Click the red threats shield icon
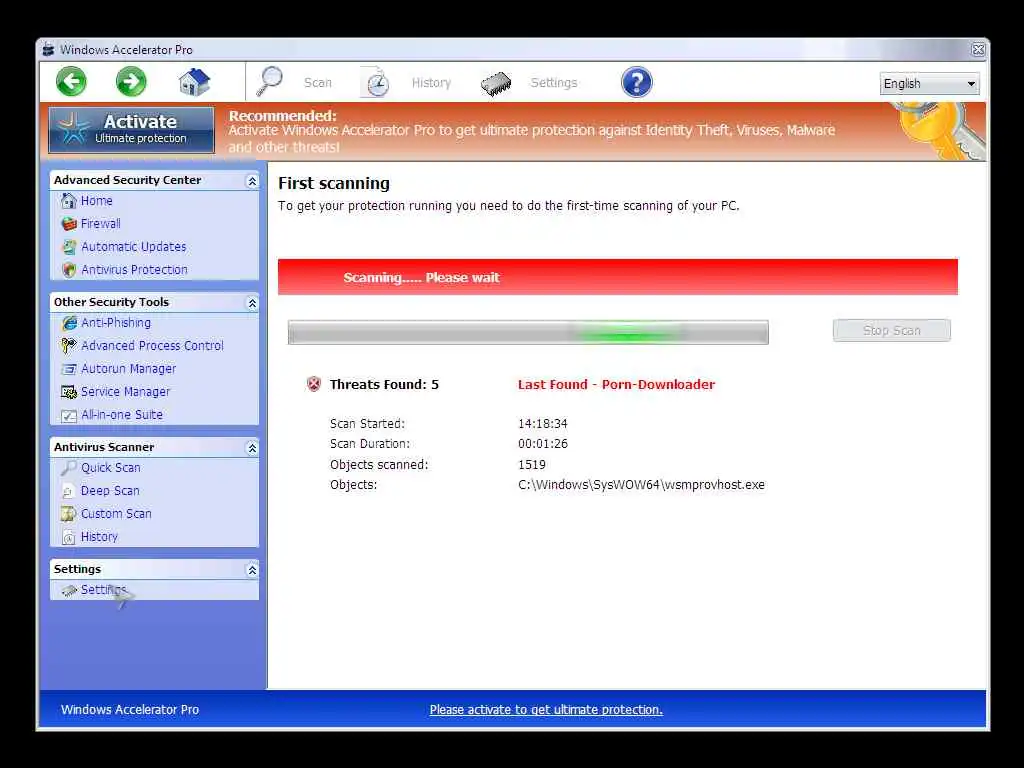The width and height of the screenshot is (1024, 768). point(313,384)
